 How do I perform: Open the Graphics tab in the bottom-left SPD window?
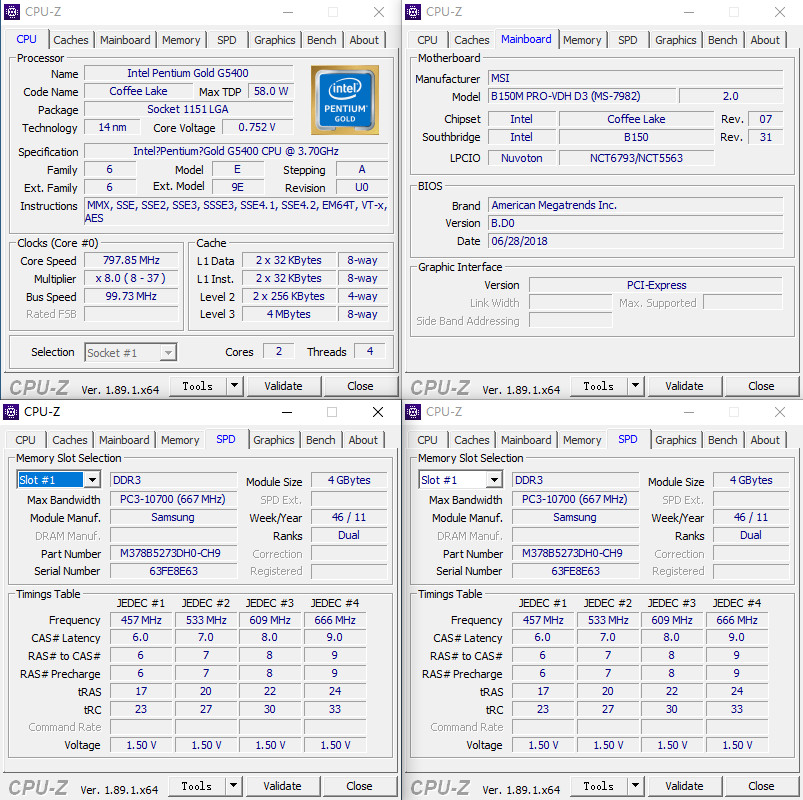(x=273, y=440)
